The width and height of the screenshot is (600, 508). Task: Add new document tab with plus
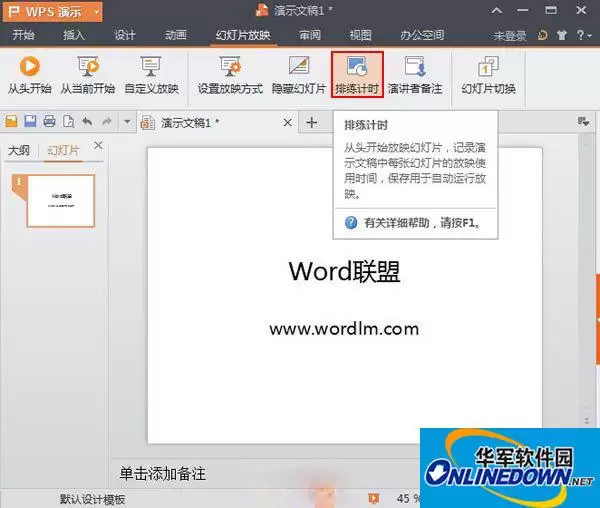point(311,122)
